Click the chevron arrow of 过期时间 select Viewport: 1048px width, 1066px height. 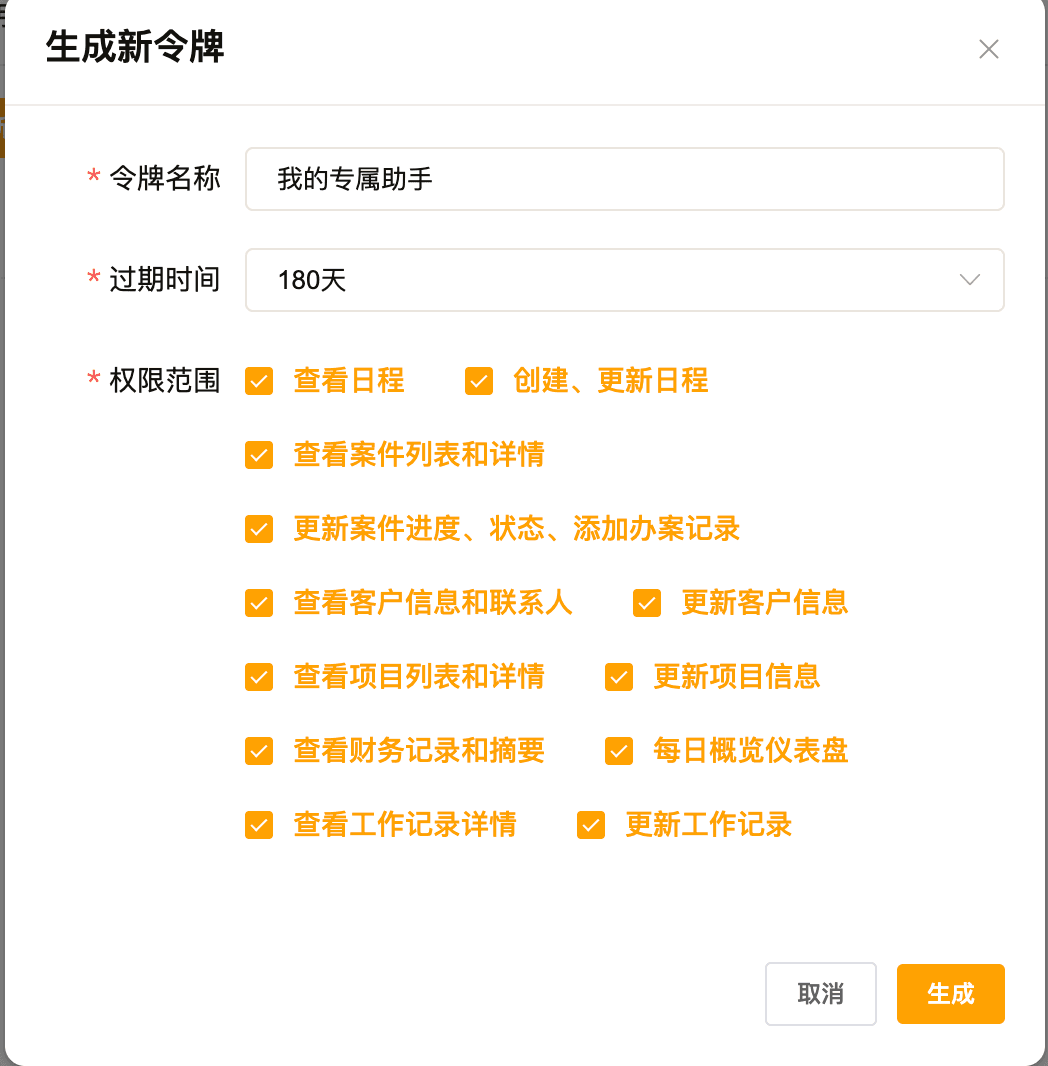(969, 280)
